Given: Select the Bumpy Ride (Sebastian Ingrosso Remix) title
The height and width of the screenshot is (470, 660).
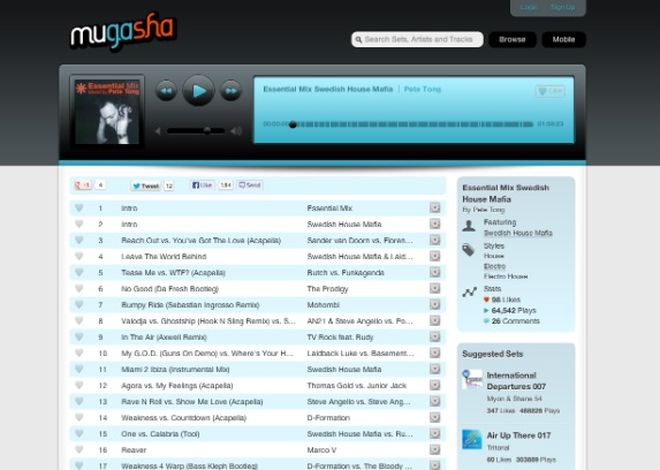Looking at the screenshot, I should 190,305.
